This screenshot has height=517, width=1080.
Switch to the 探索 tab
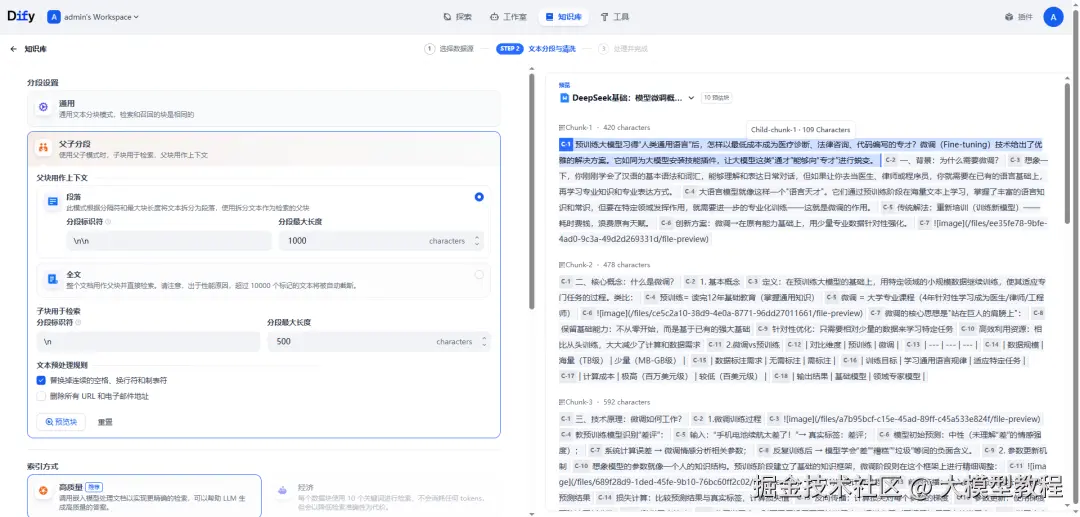point(457,17)
